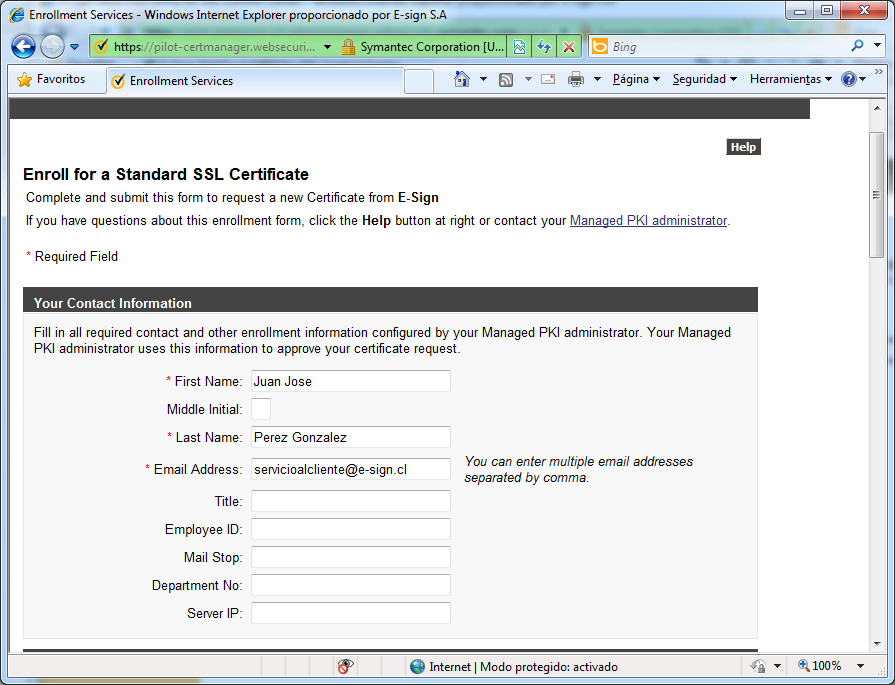Click the security lock icon in address bar
Viewport: 895px width, 685px height.
coord(348,47)
